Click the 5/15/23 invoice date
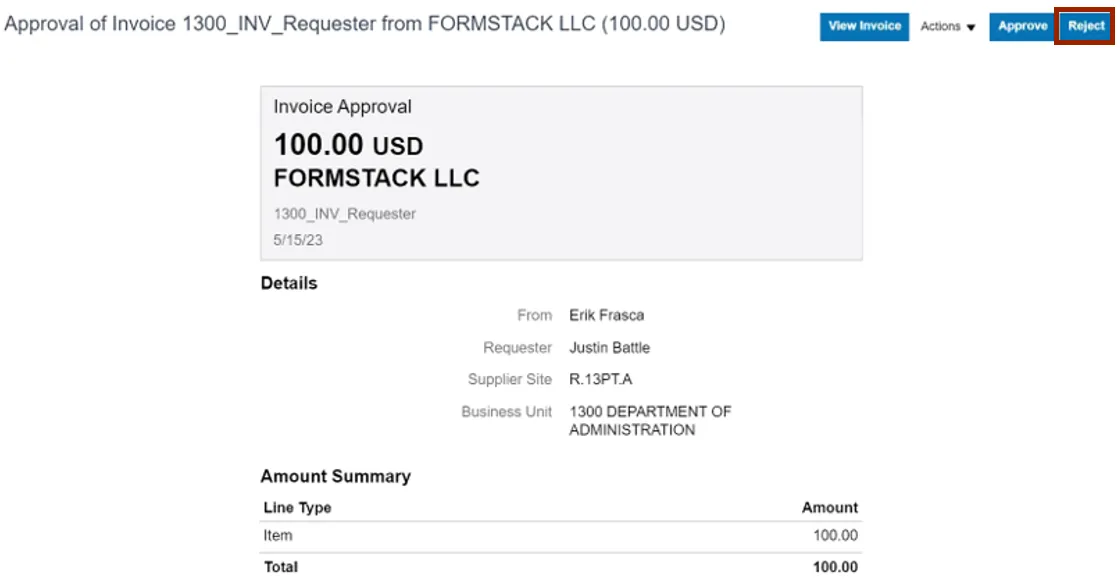 tap(298, 241)
